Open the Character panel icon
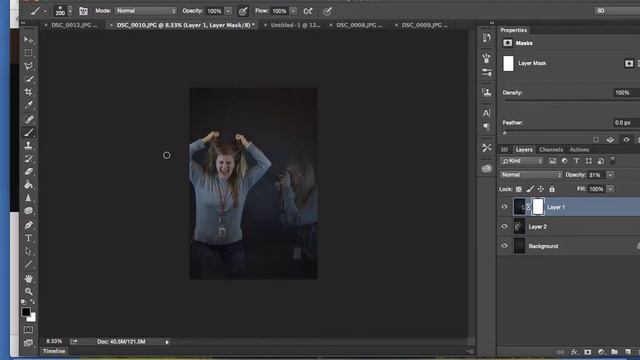This screenshot has height=360, width=640. coord(487,113)
